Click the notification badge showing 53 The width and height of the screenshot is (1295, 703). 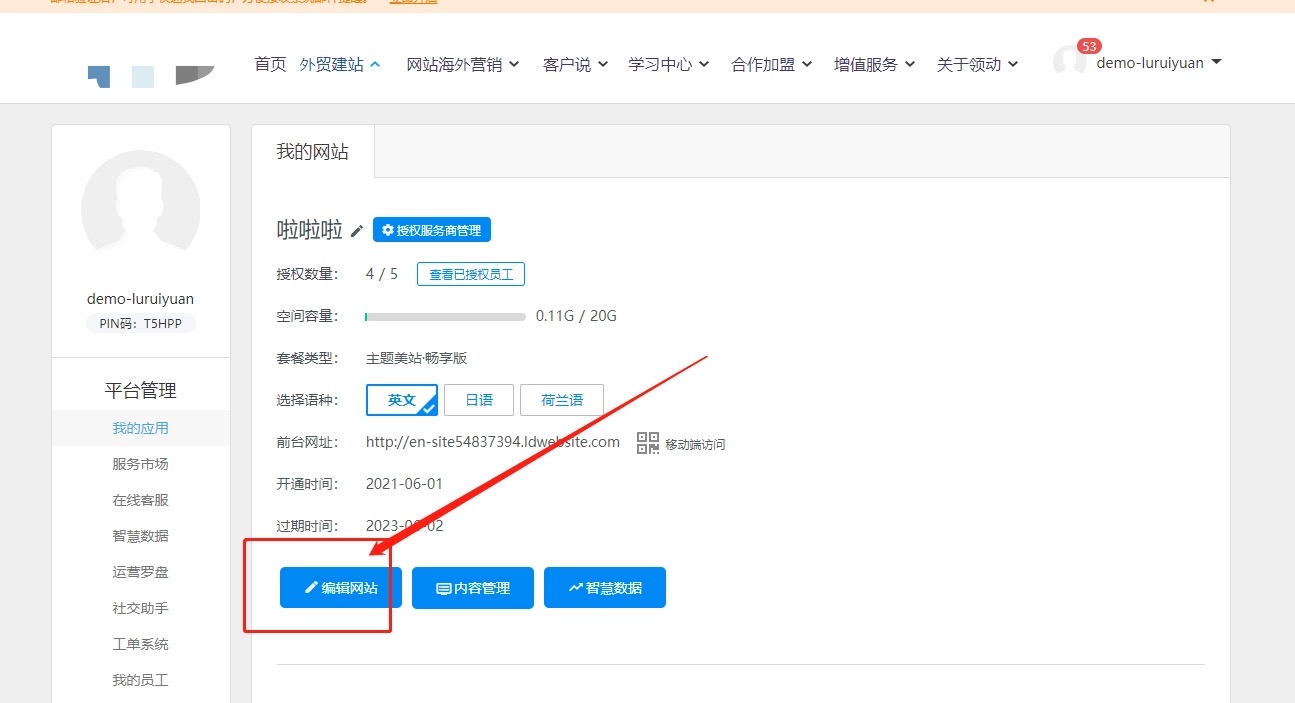(1089, 46)
